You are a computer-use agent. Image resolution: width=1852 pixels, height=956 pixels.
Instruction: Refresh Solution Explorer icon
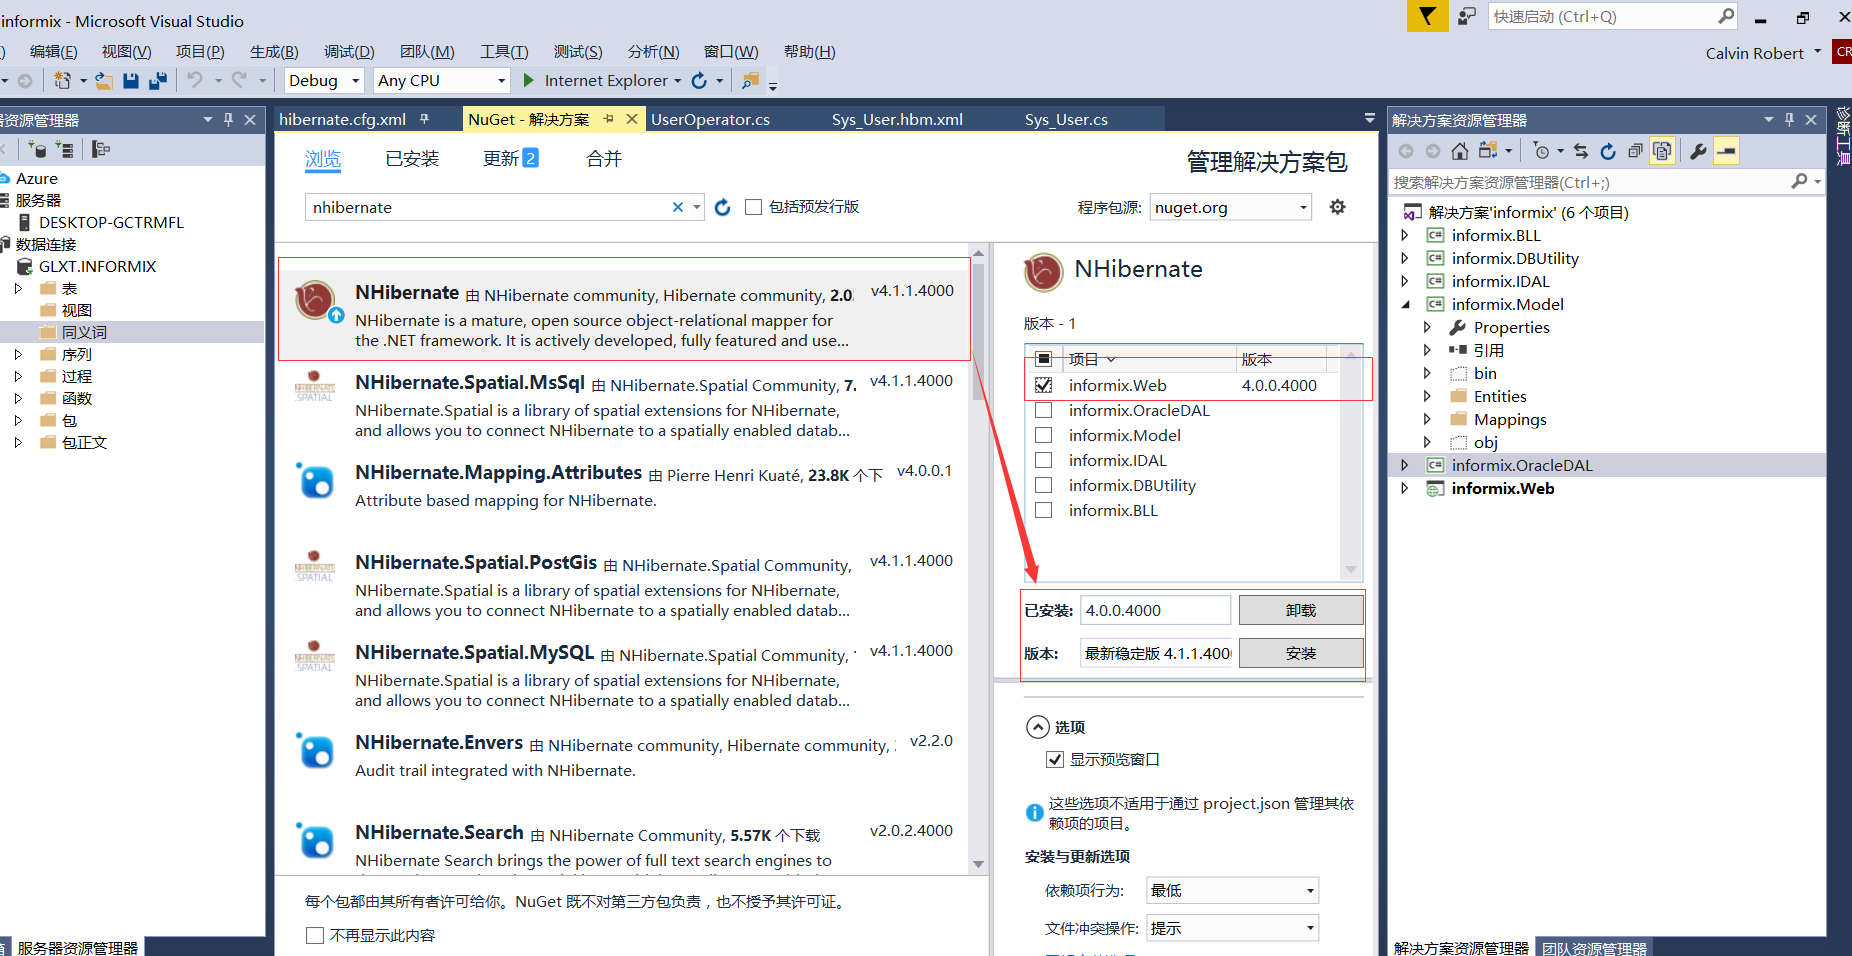(x=1608, y=151)
